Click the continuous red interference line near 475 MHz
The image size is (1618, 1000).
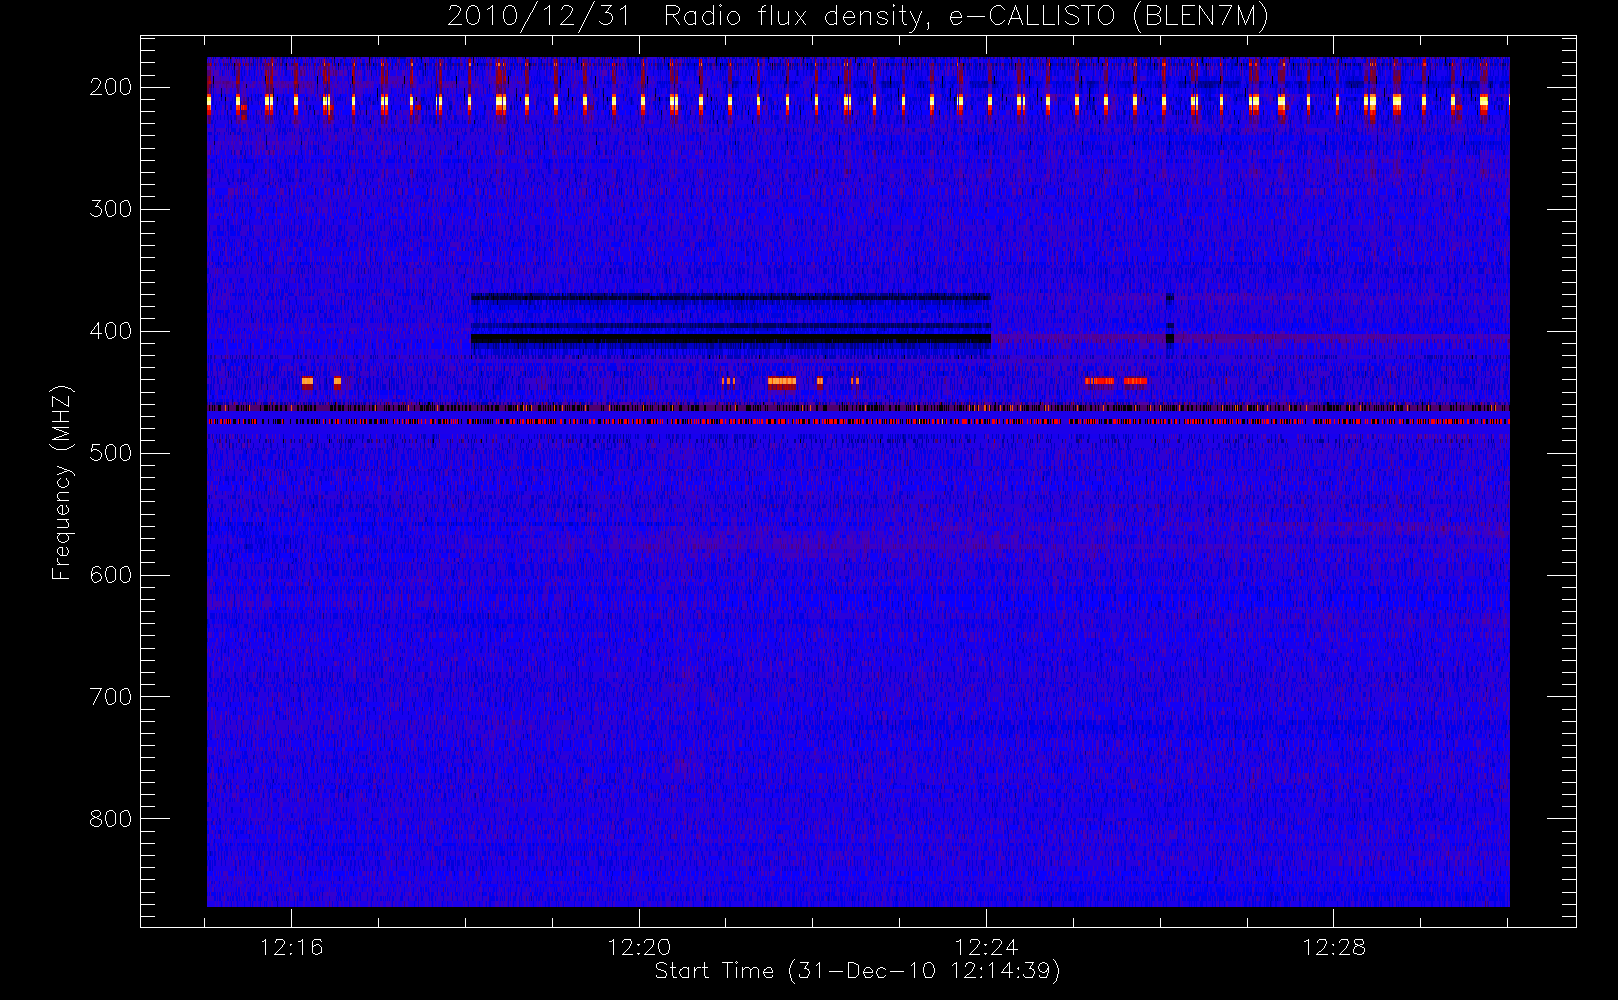click(x=858, y=422)
